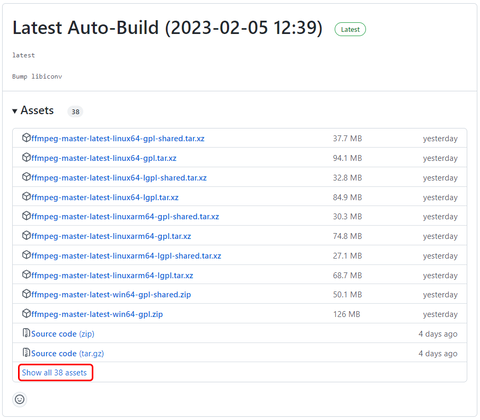This screenshot has height=420, width=480.
Task: Click package icon for linuxarm64-gpl.tar.xz
Action: [x=26, y=236]
